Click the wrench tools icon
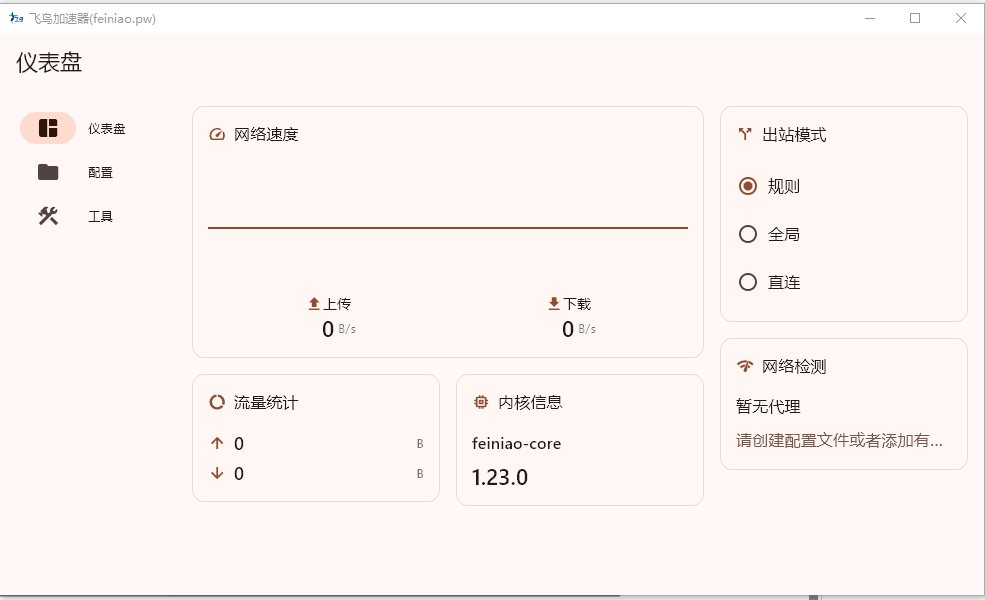The height and width of the screenshot is (600, 985). click(48, 216)
